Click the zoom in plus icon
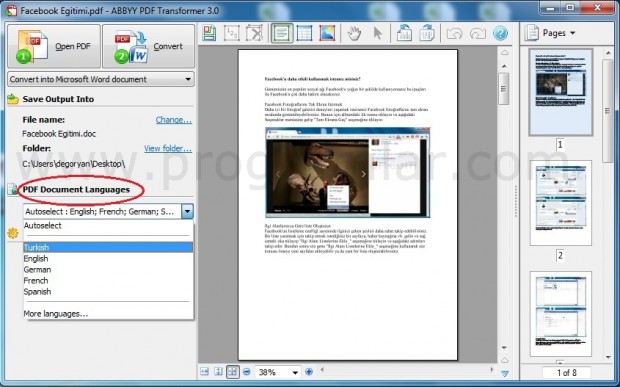 tap(309, 372)
